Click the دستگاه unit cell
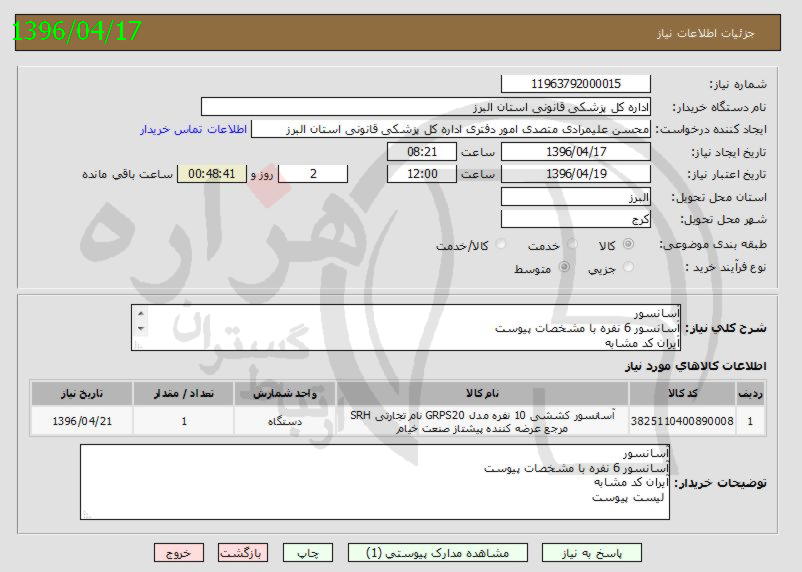Screen dimensions: 802x572 (x=285, y=421)
